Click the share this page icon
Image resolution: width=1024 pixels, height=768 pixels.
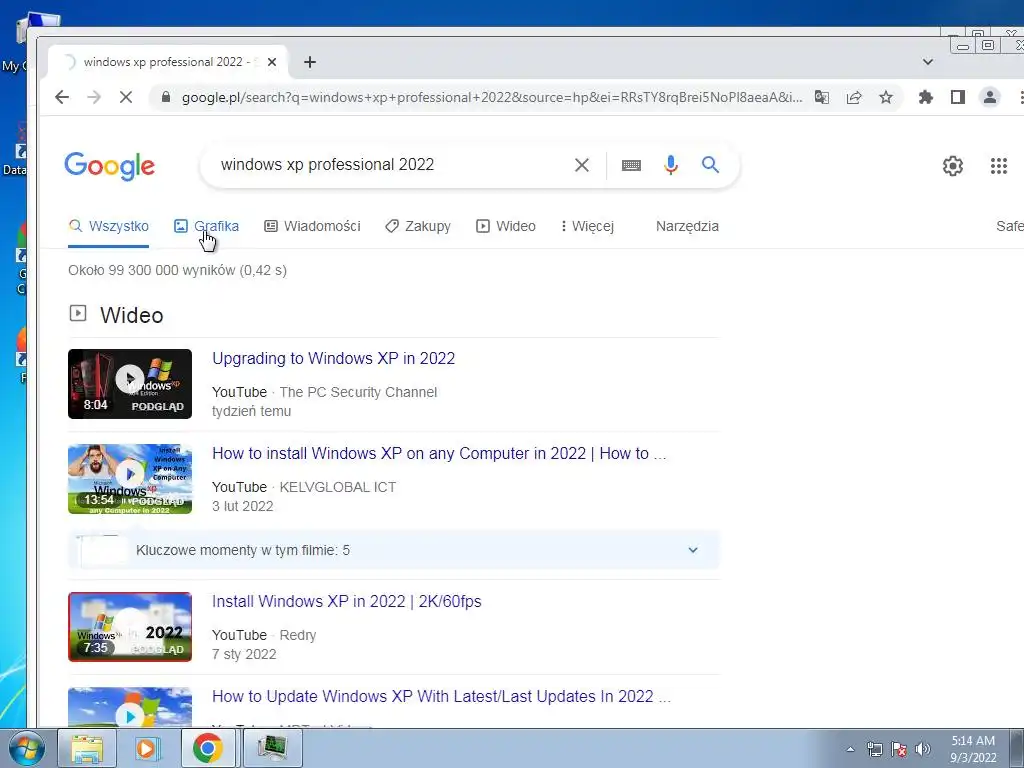(x=854, y=97)
